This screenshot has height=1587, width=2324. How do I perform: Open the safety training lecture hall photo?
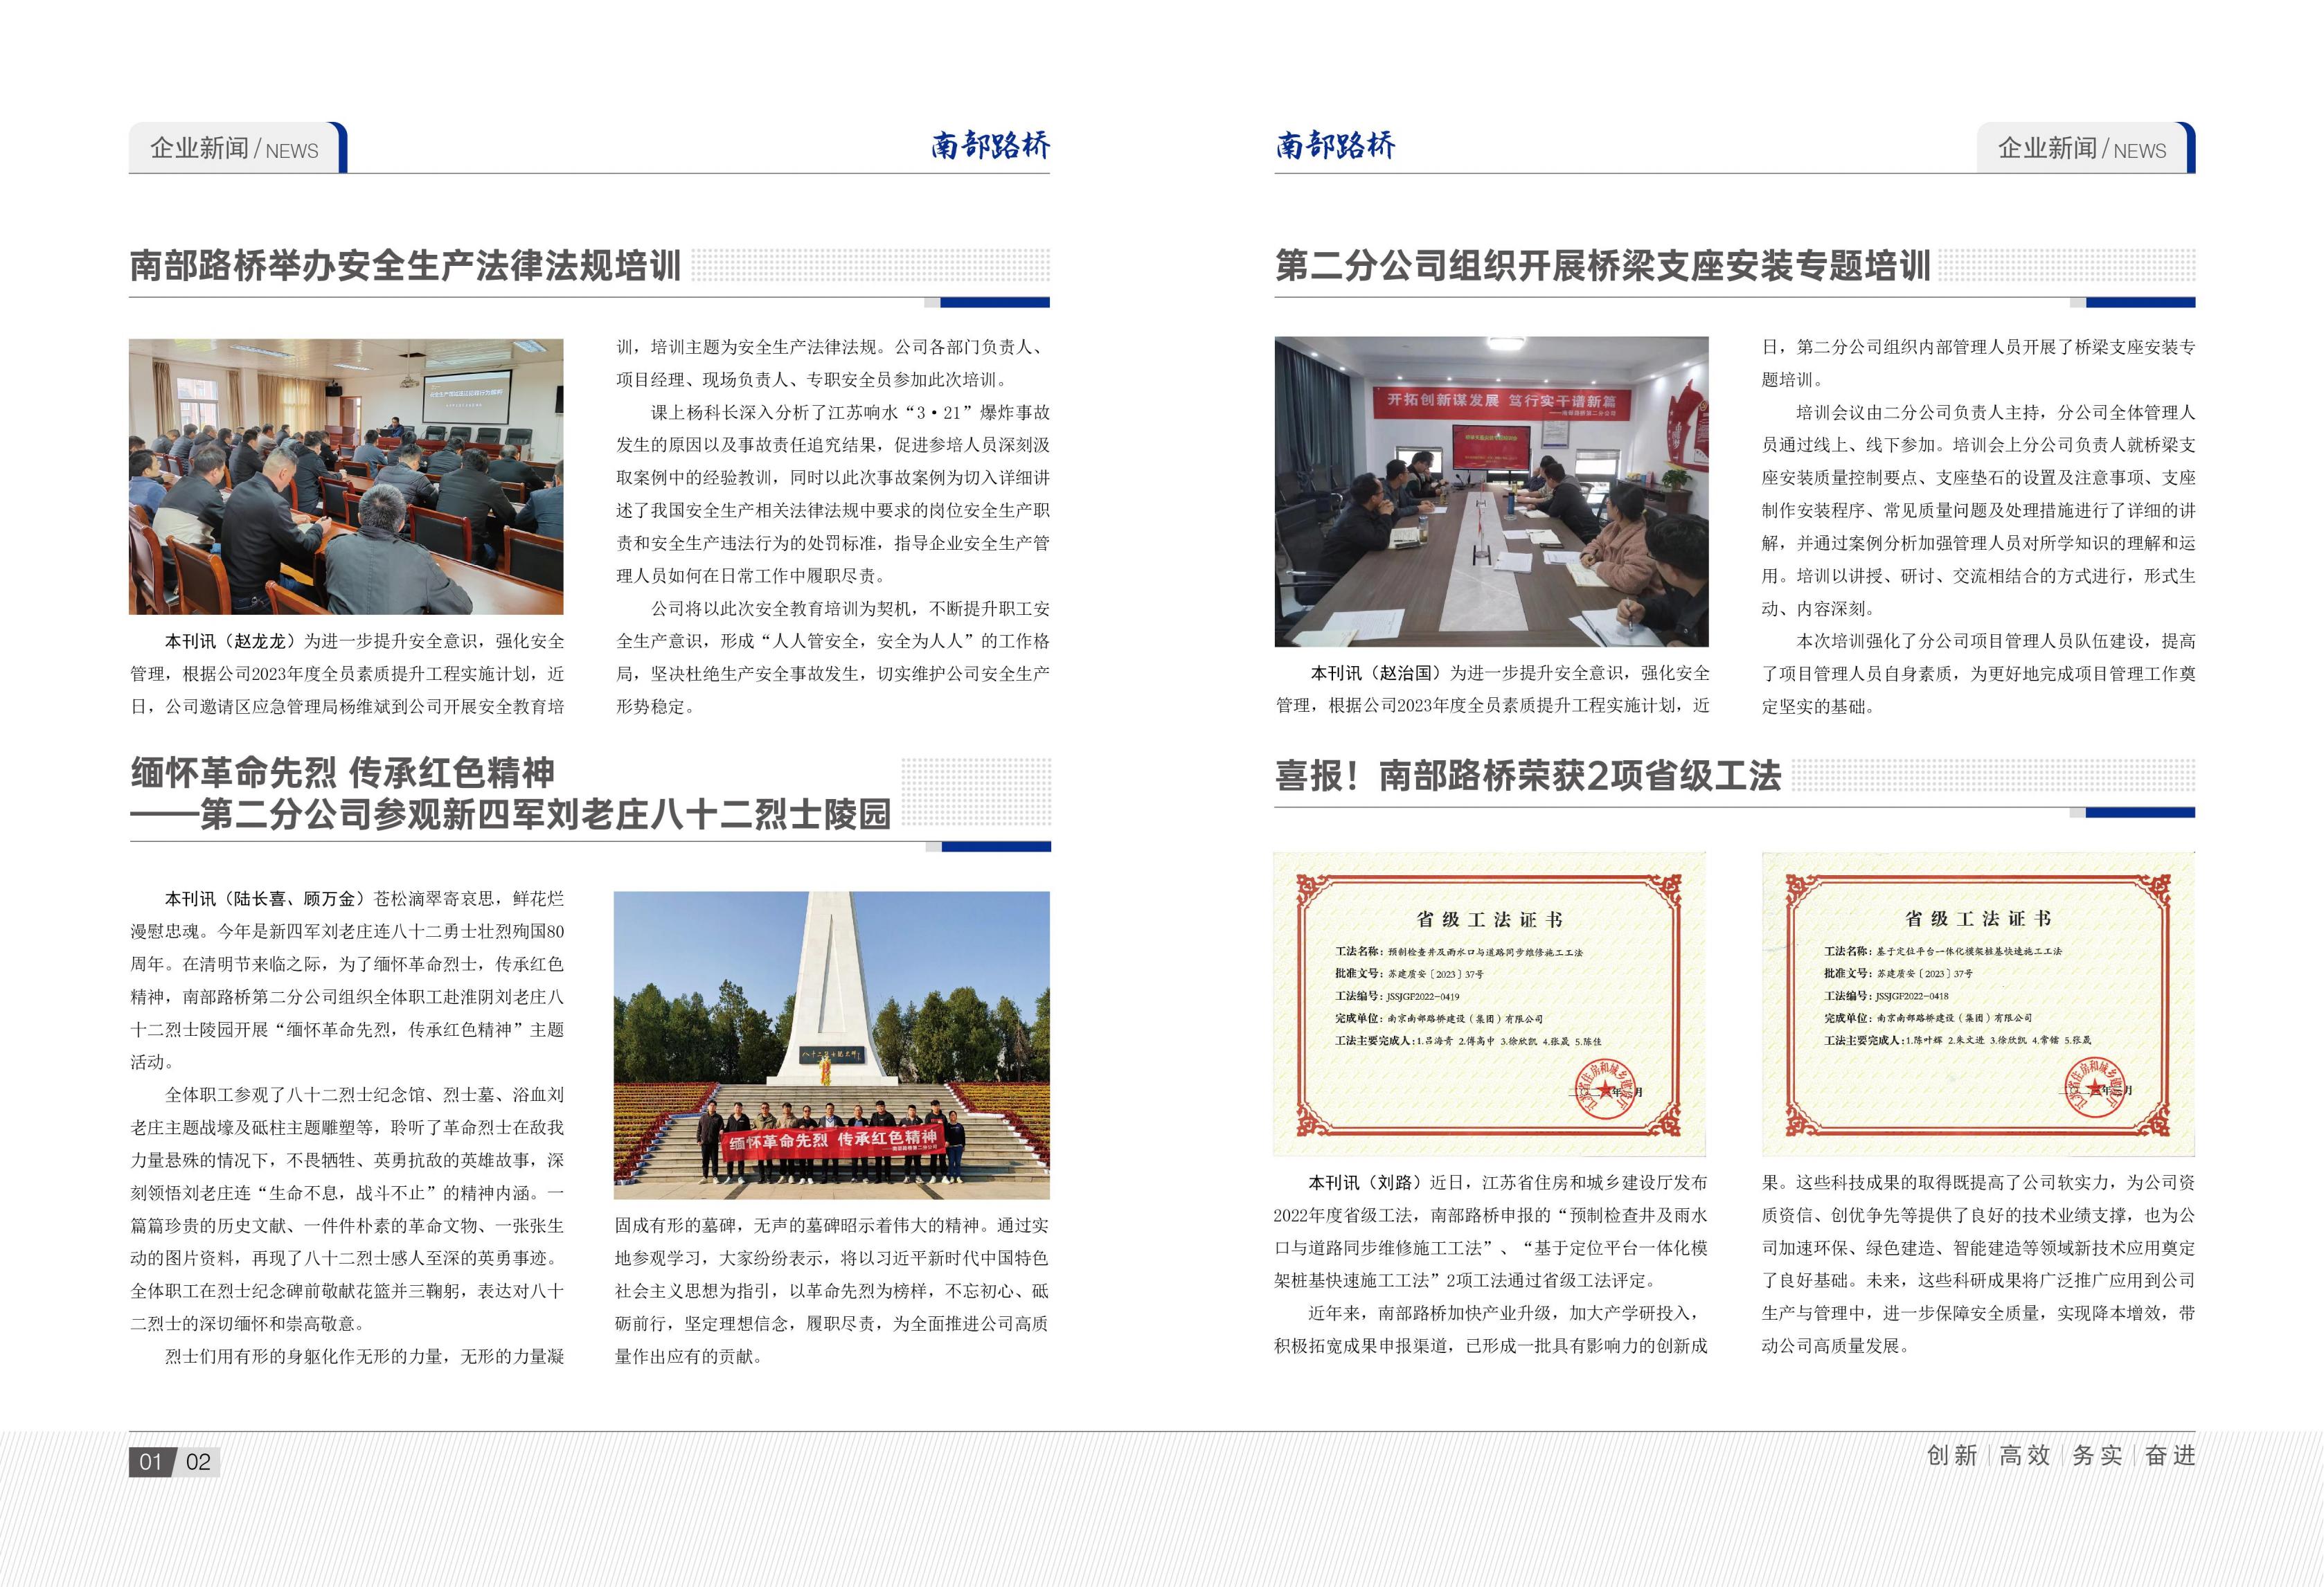click(x=346, y=476)
